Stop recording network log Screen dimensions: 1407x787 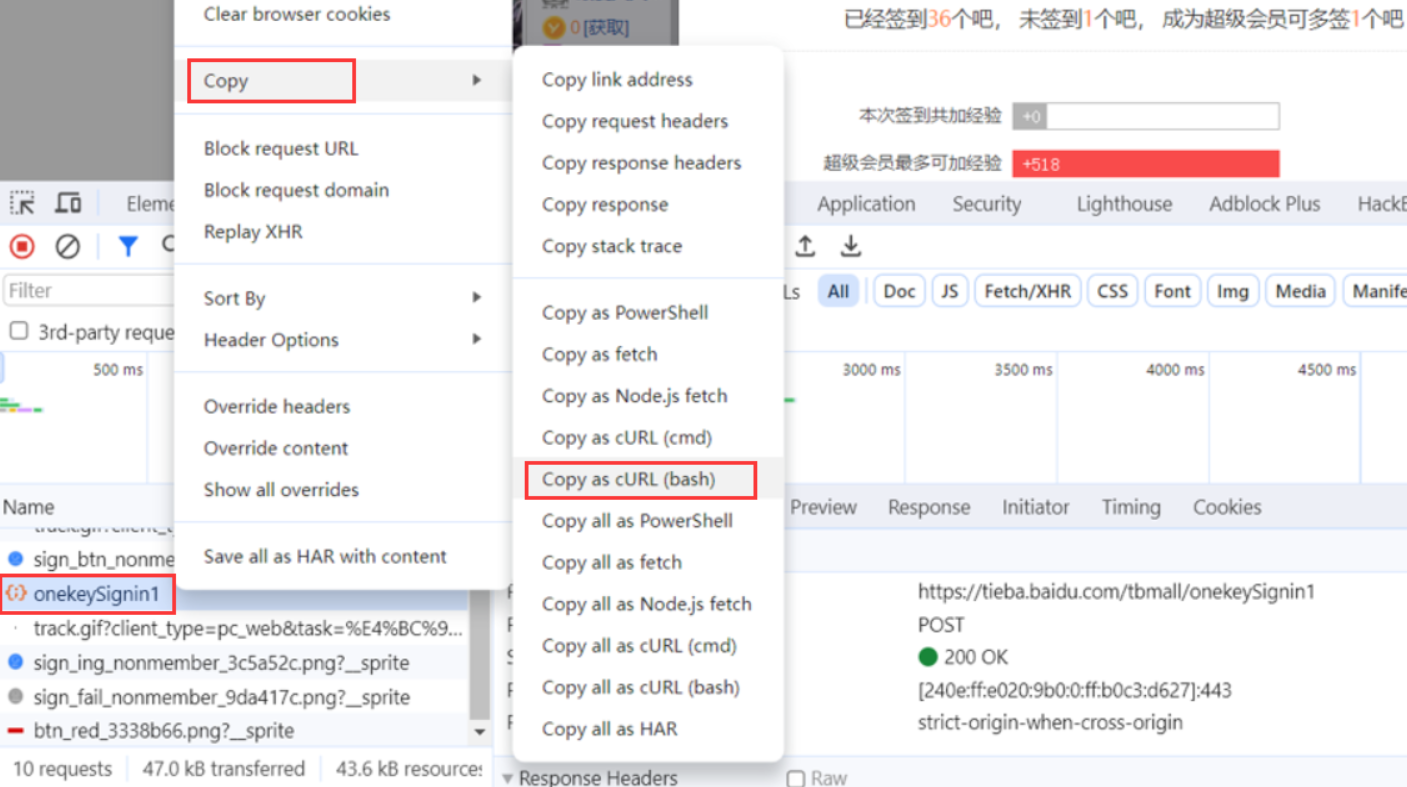[x=22, y=246]
